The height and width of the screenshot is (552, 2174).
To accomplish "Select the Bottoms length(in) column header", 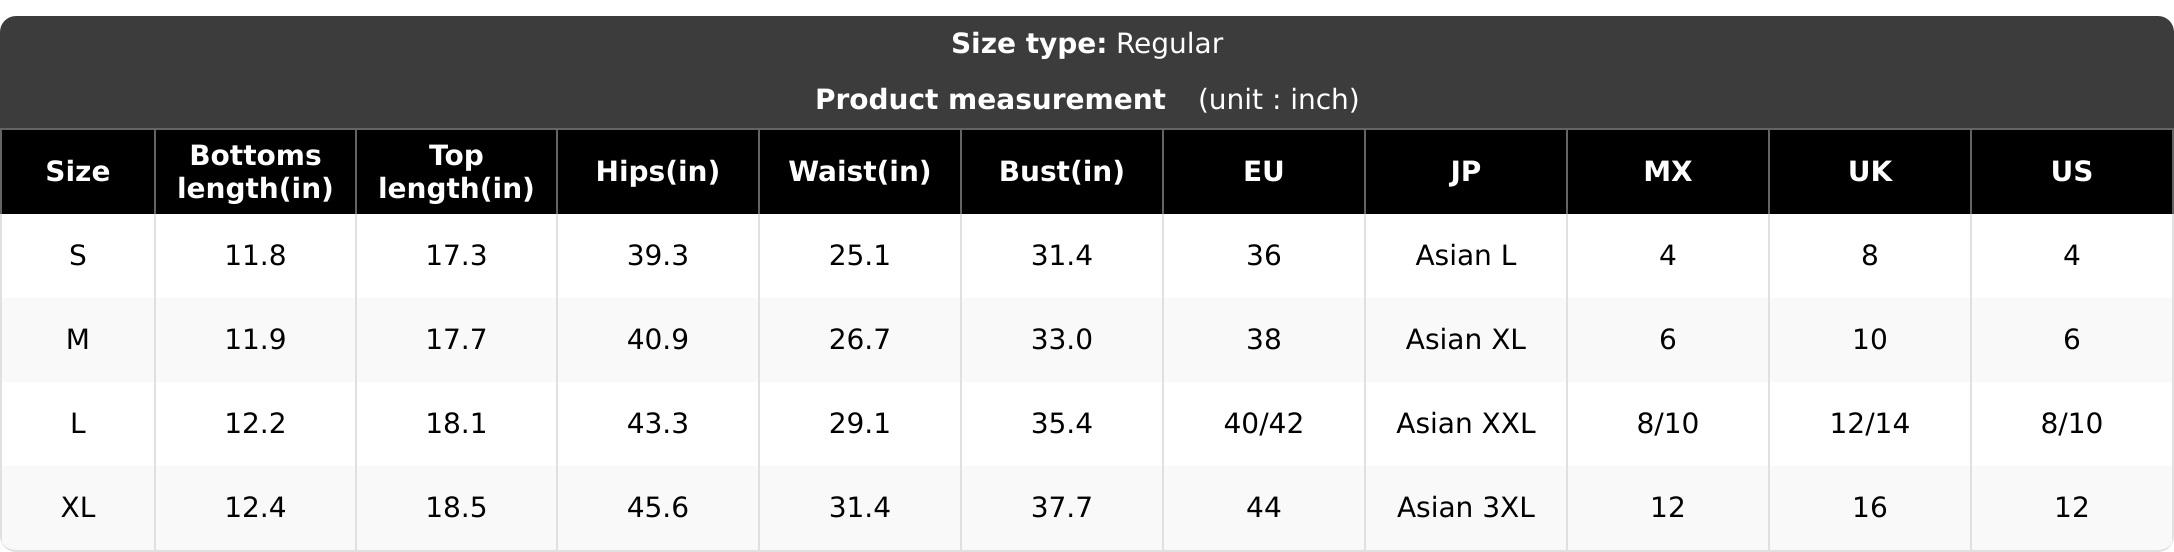I will [255, 172].
